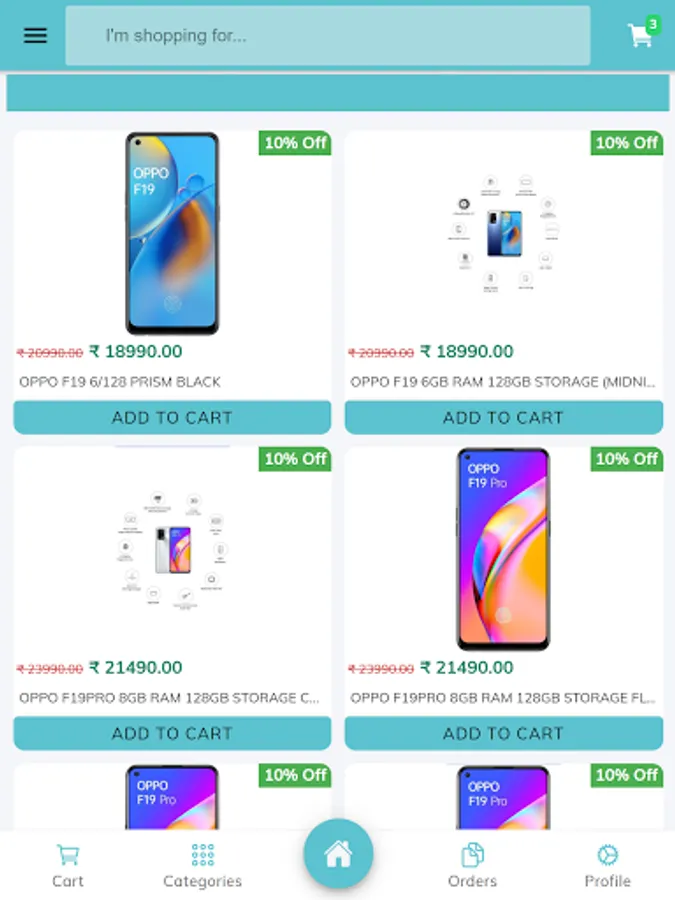Open the hamburger menu icon
Viewport: 675px width, 900px height.
pos(35,36)
